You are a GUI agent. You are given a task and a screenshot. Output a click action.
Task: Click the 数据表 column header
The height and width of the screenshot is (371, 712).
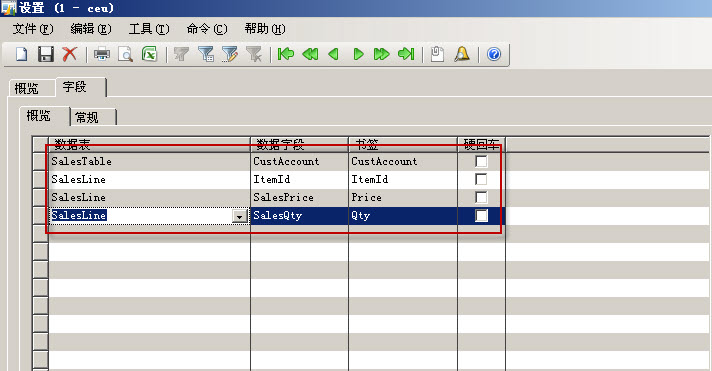(x=149, y=144)
